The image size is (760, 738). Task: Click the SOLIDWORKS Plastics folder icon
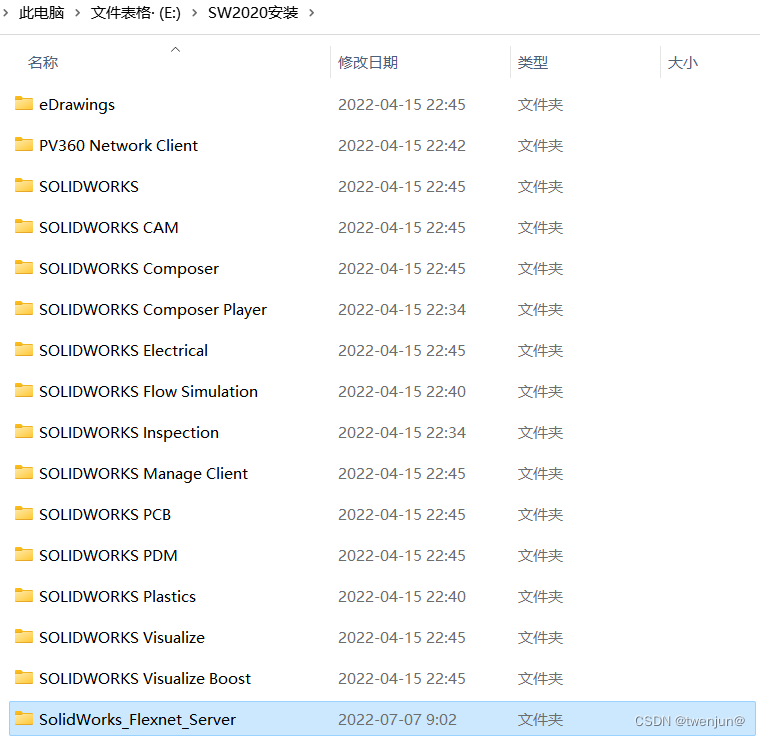(24, 595)
